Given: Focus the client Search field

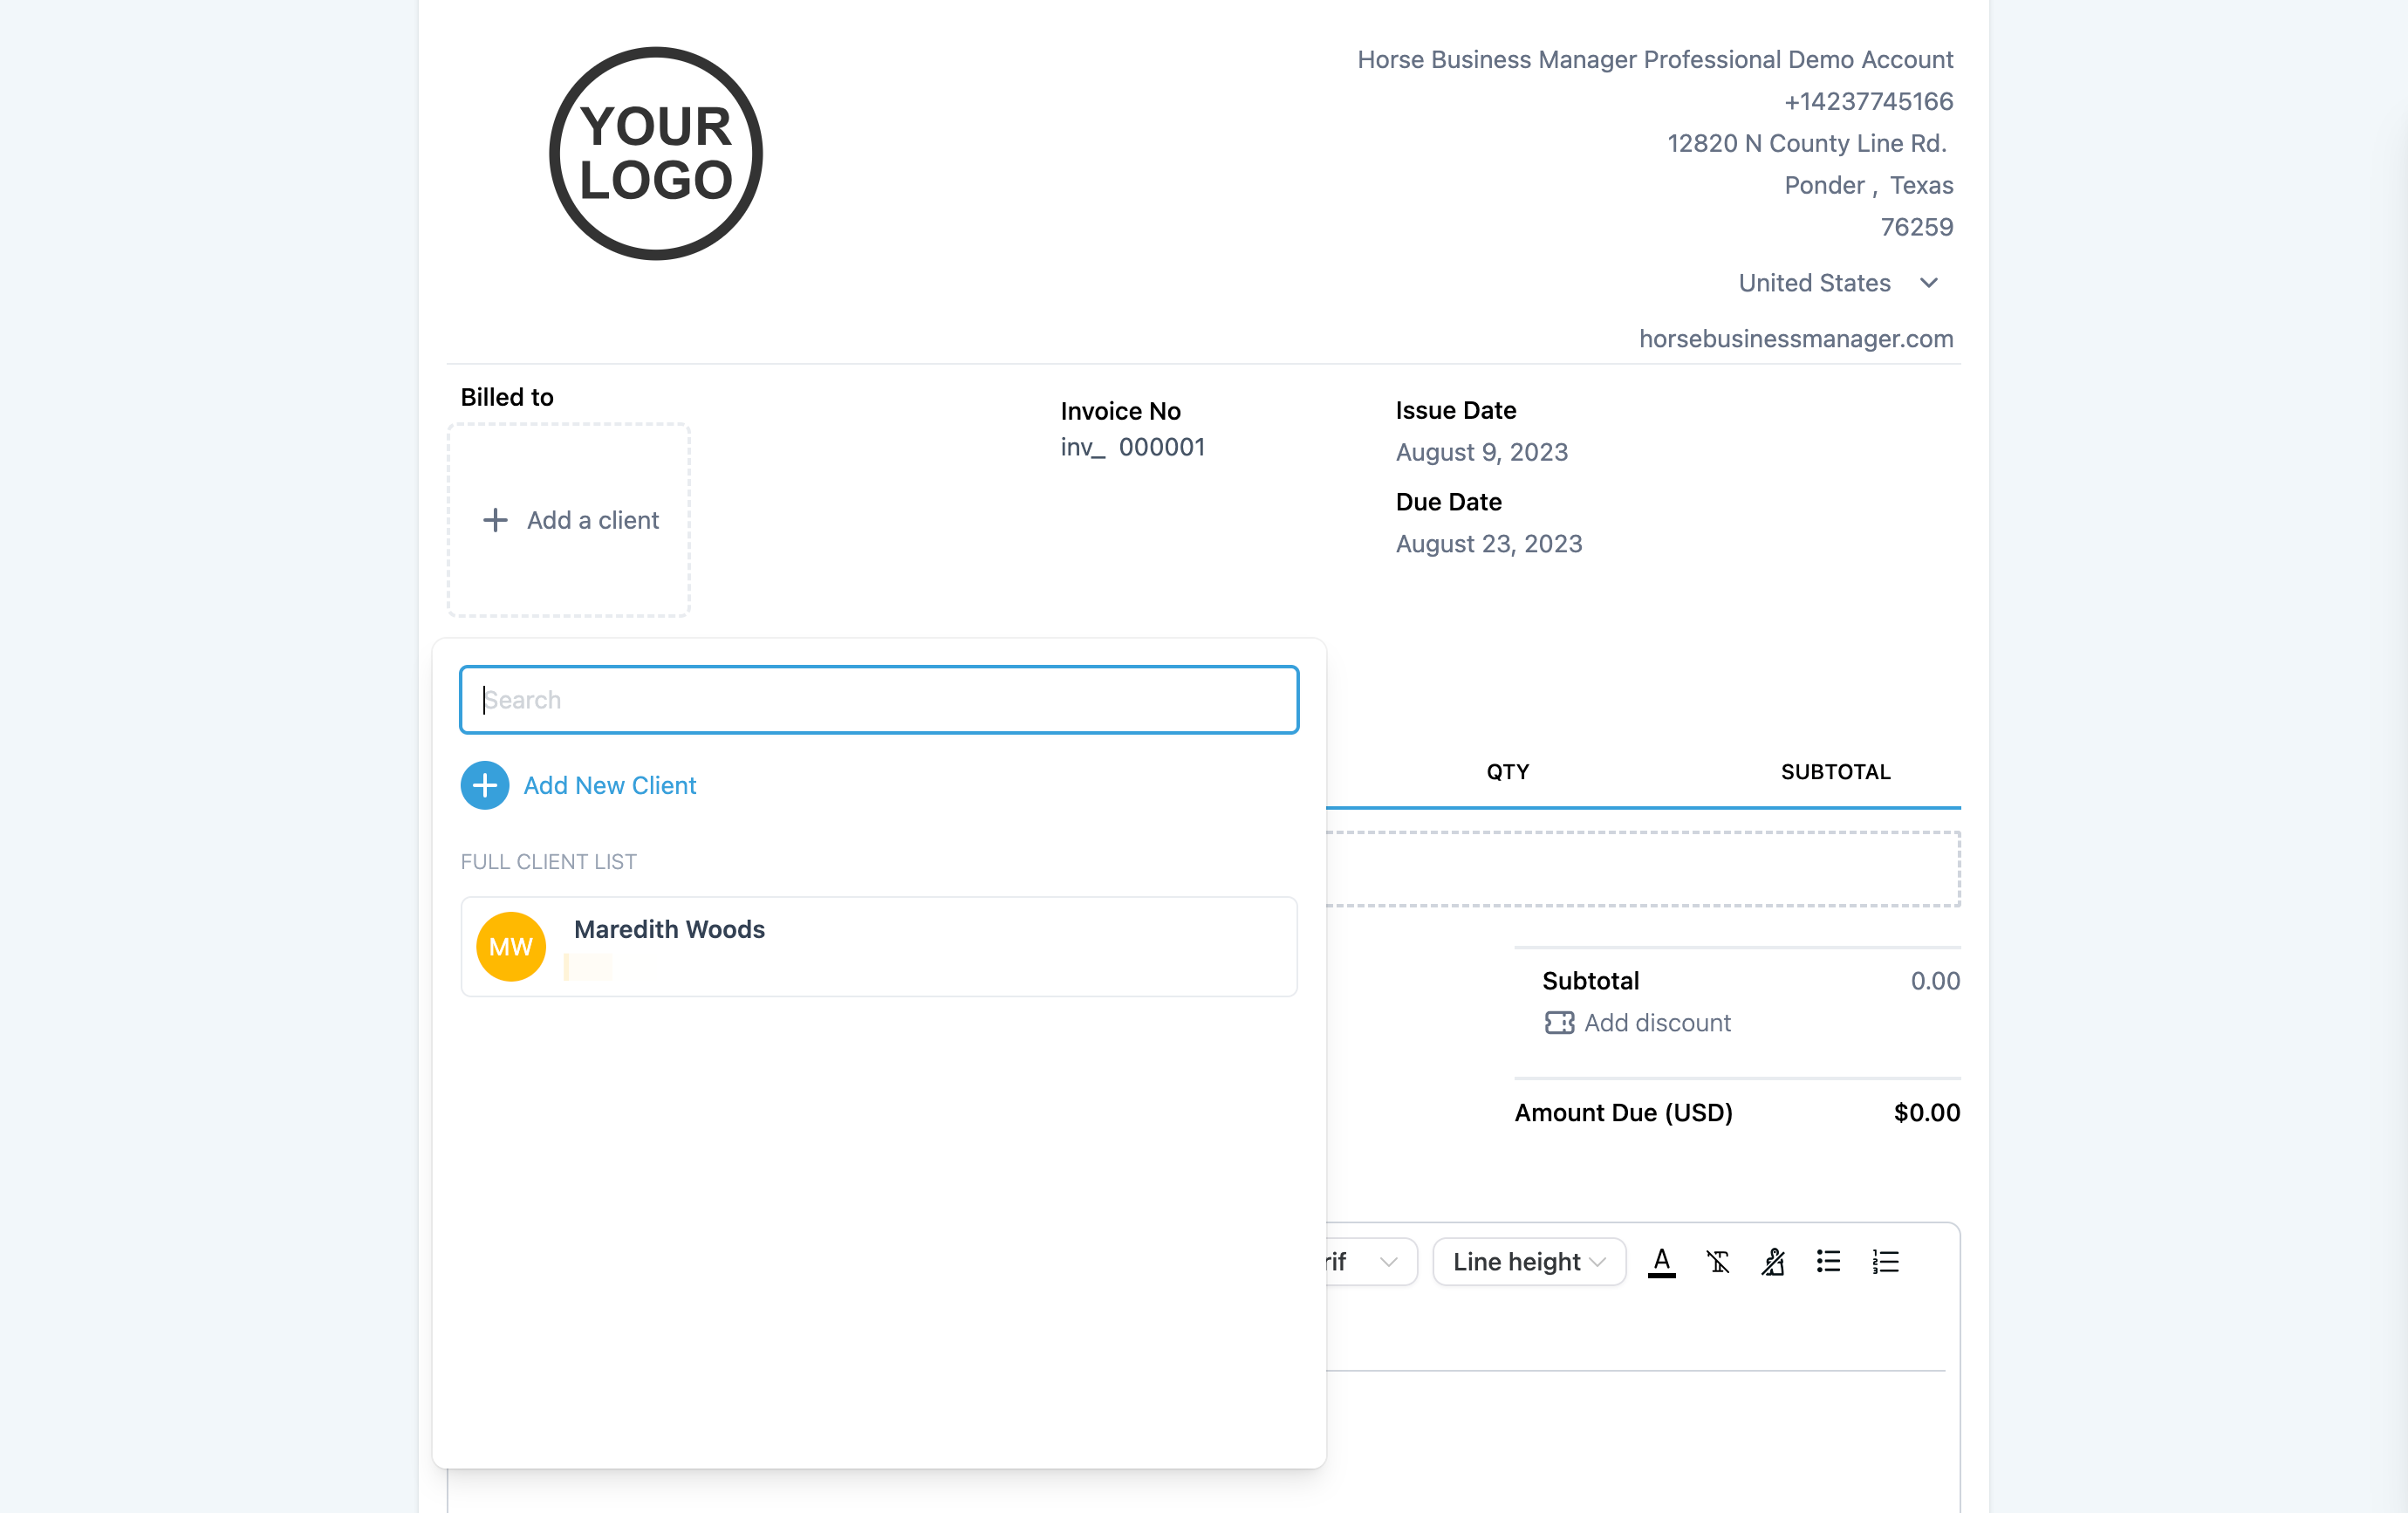Looking at the screenshot, I should click(x=879, y=699).
